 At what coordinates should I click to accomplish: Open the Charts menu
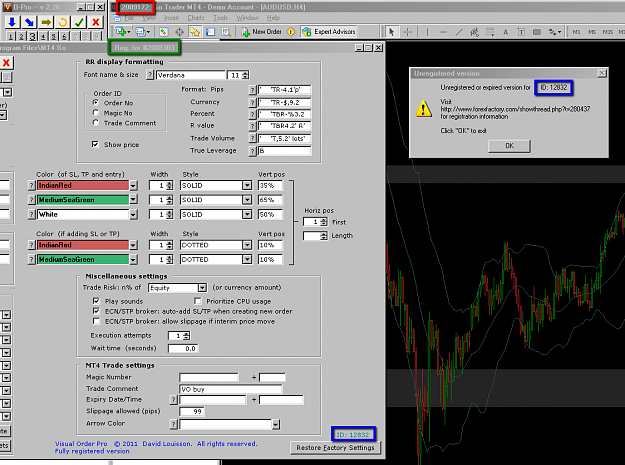pos(196,18)
